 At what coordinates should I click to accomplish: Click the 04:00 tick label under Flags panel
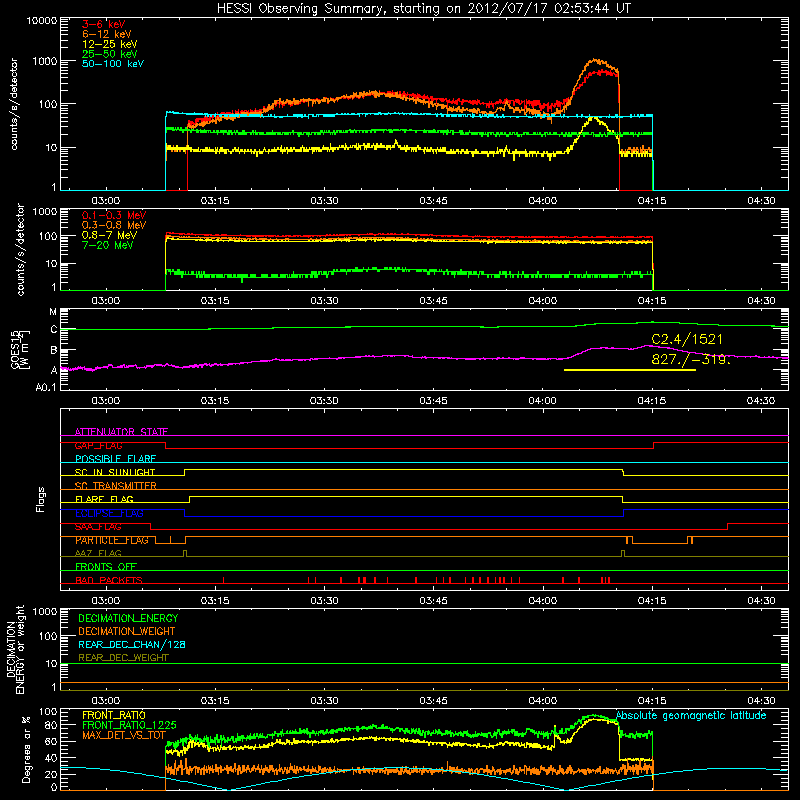click(543, 601)
